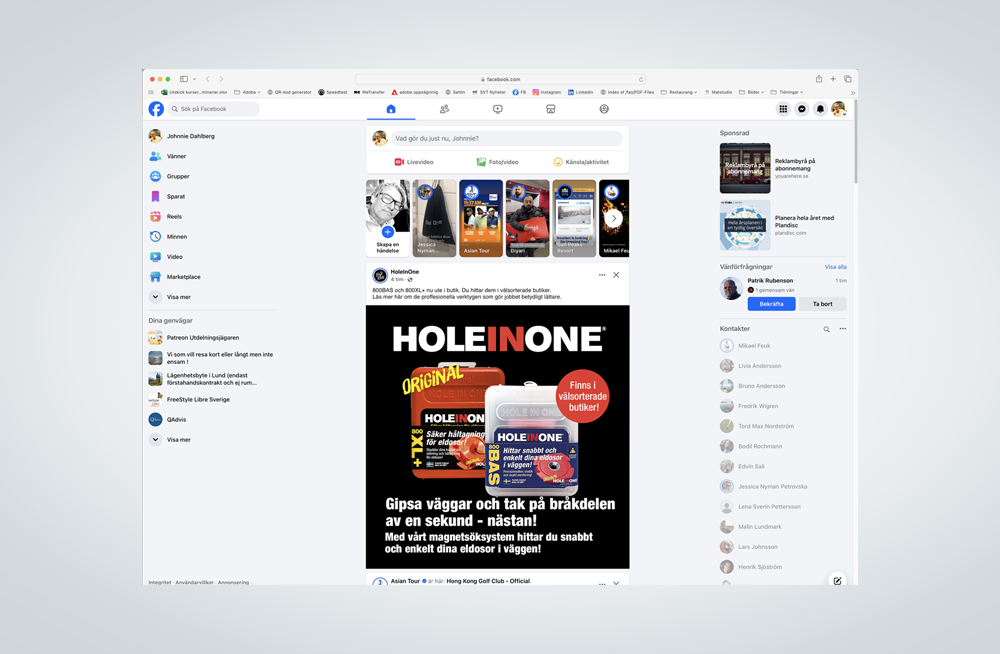Remove request with Ta bort button
This screenshot has height=654, width=1000.
823,304
